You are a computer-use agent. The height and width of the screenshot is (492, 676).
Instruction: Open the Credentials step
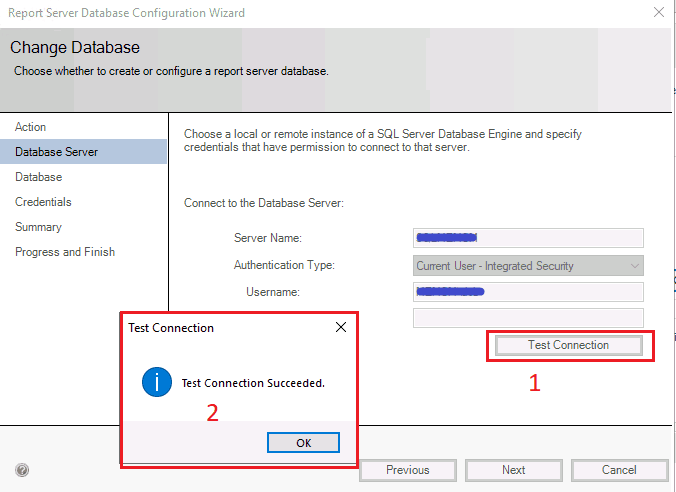pyautogui.click(x=43, y=202)
